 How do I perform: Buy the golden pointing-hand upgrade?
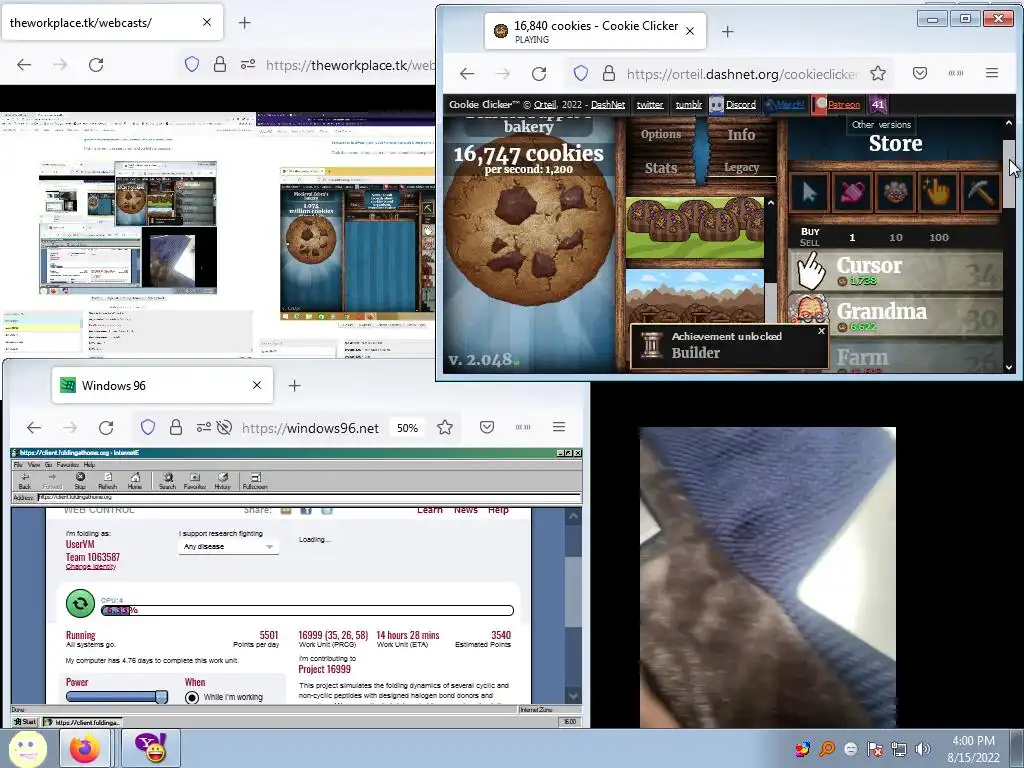click(x=938, y=192)
